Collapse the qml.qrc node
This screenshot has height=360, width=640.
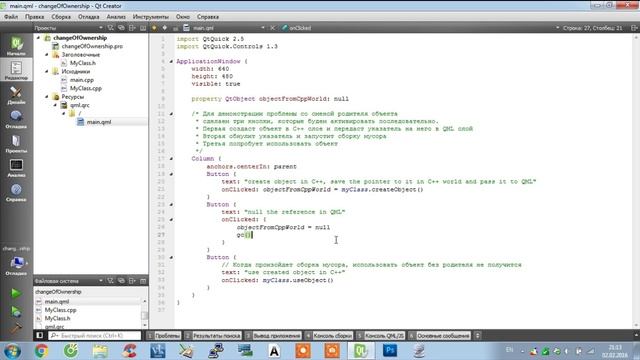[x=55, y=105]
